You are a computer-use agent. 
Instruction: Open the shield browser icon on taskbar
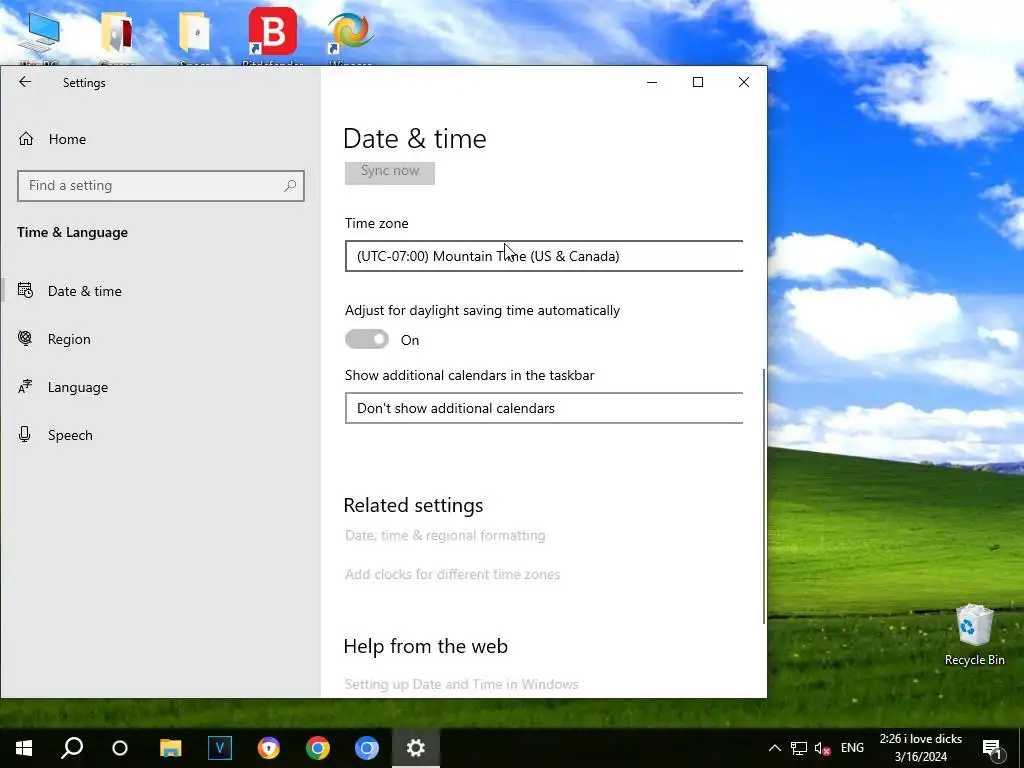coord(268,748)
